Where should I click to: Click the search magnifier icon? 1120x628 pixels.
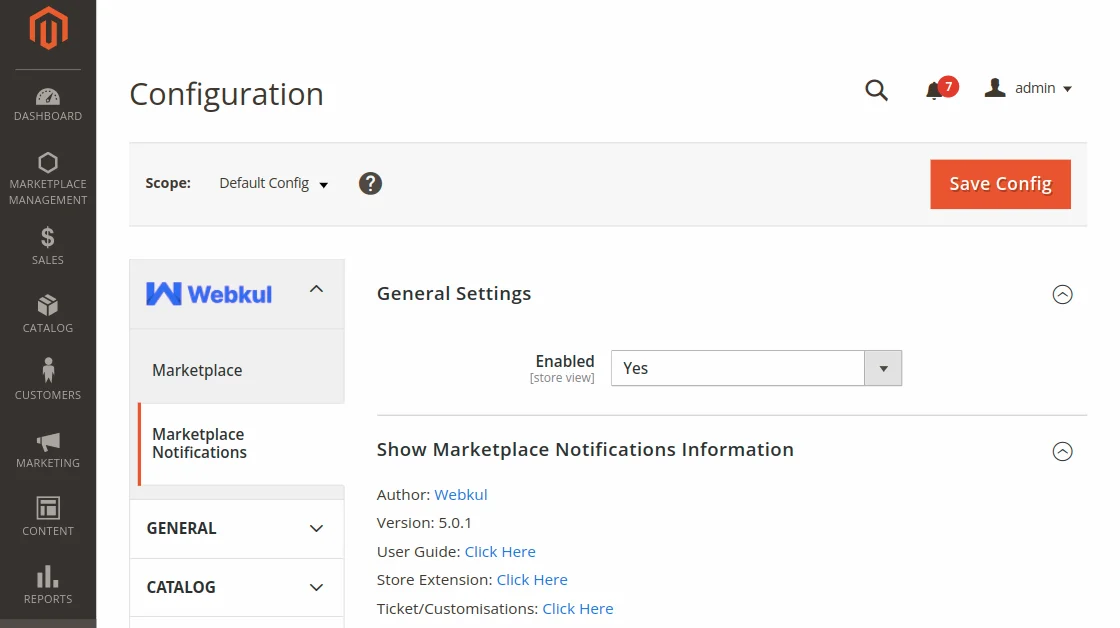[x=876, y=89]
